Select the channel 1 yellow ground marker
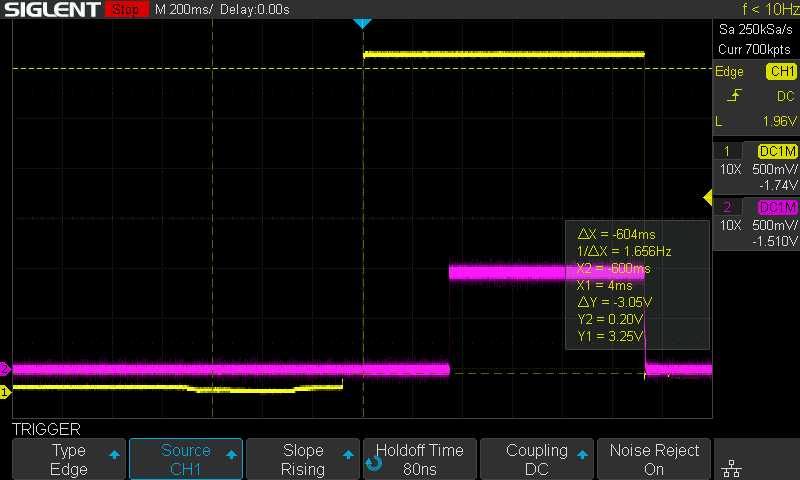 point(5,392)
